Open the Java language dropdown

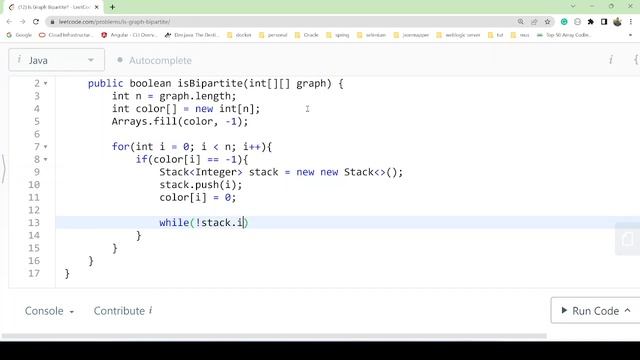[56, 60]
